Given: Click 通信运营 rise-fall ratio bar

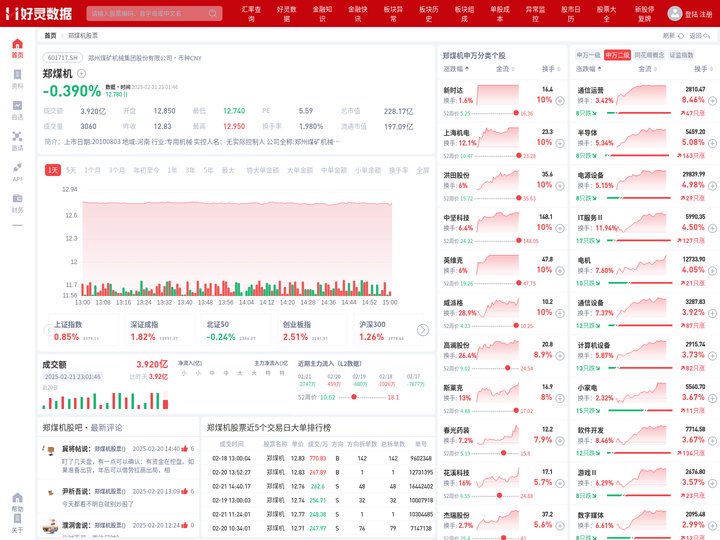Looking at the screenshot, I should 639,113.
